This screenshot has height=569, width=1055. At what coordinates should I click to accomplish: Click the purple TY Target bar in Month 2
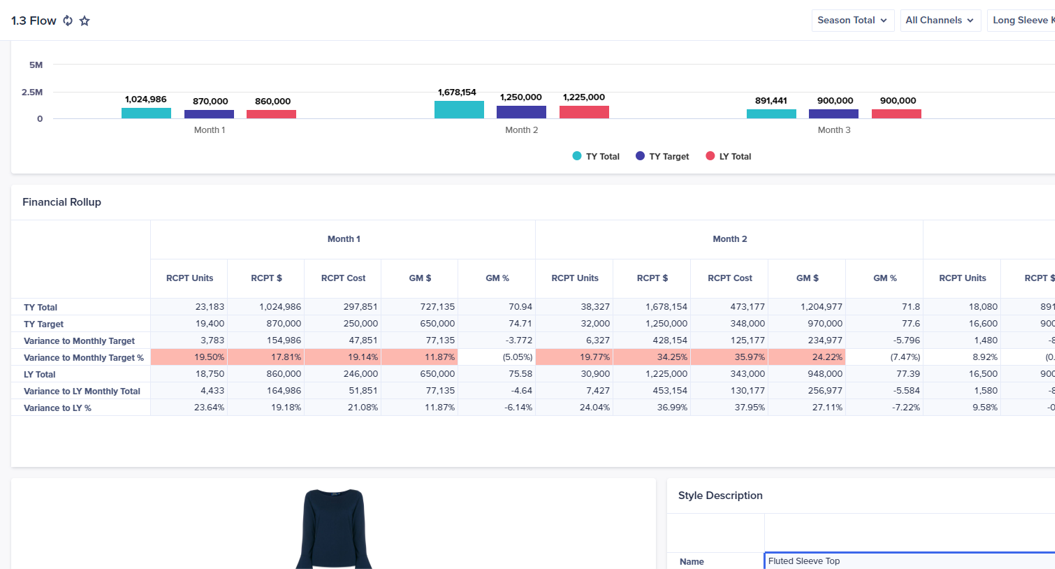point(521,112)
